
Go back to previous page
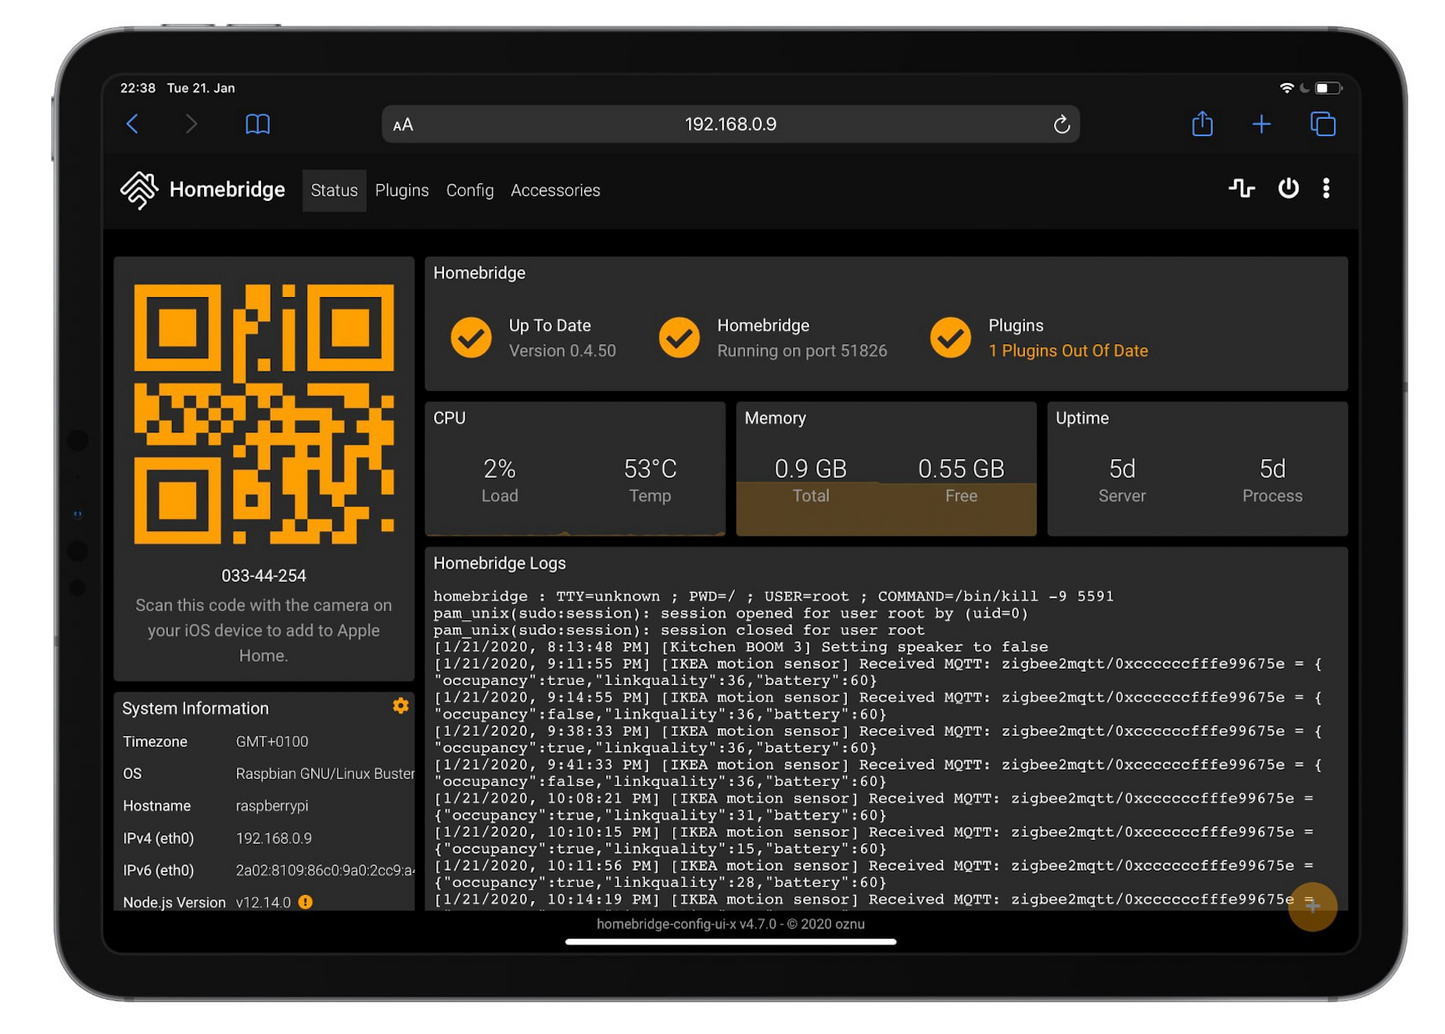click(133, 124)
